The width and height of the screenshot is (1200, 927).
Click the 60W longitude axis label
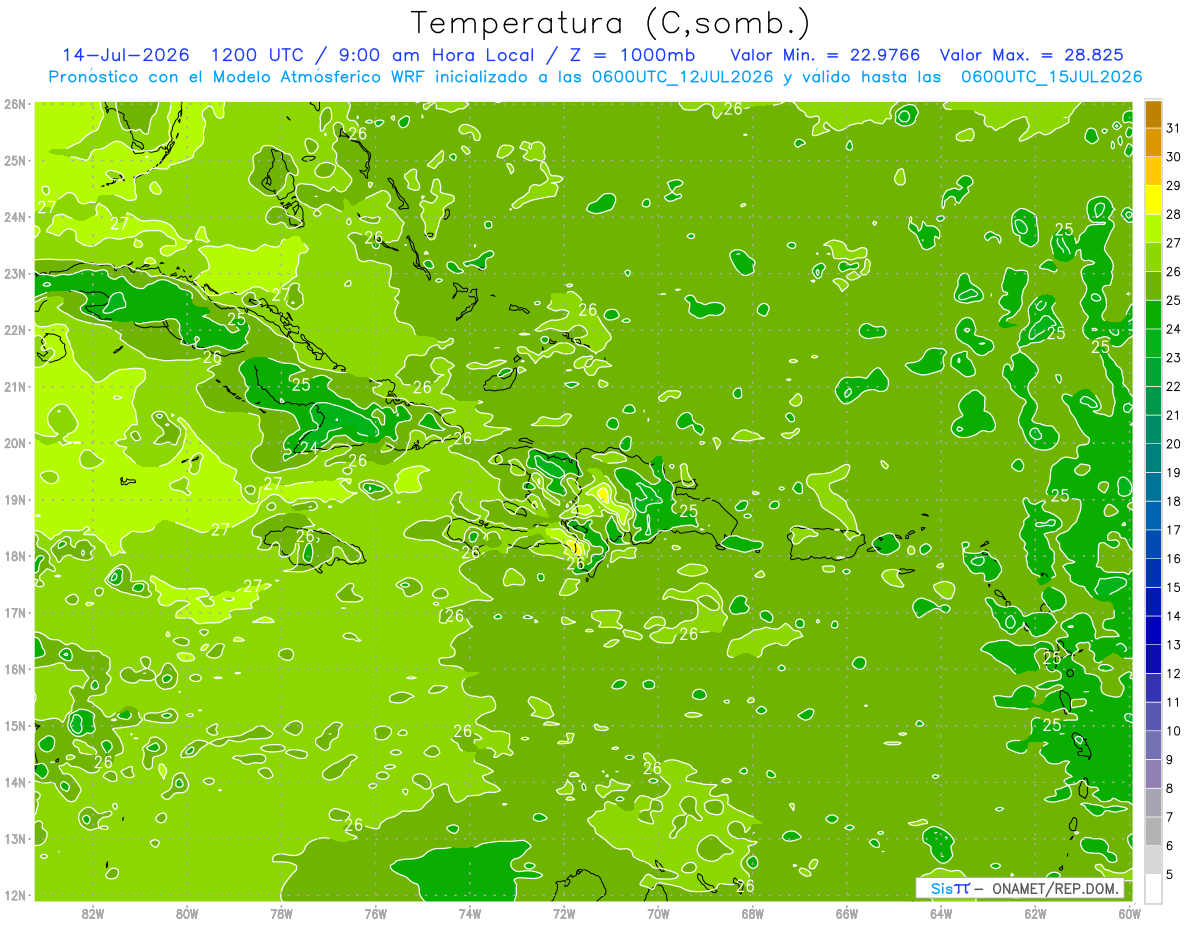tap(1129, 913)
